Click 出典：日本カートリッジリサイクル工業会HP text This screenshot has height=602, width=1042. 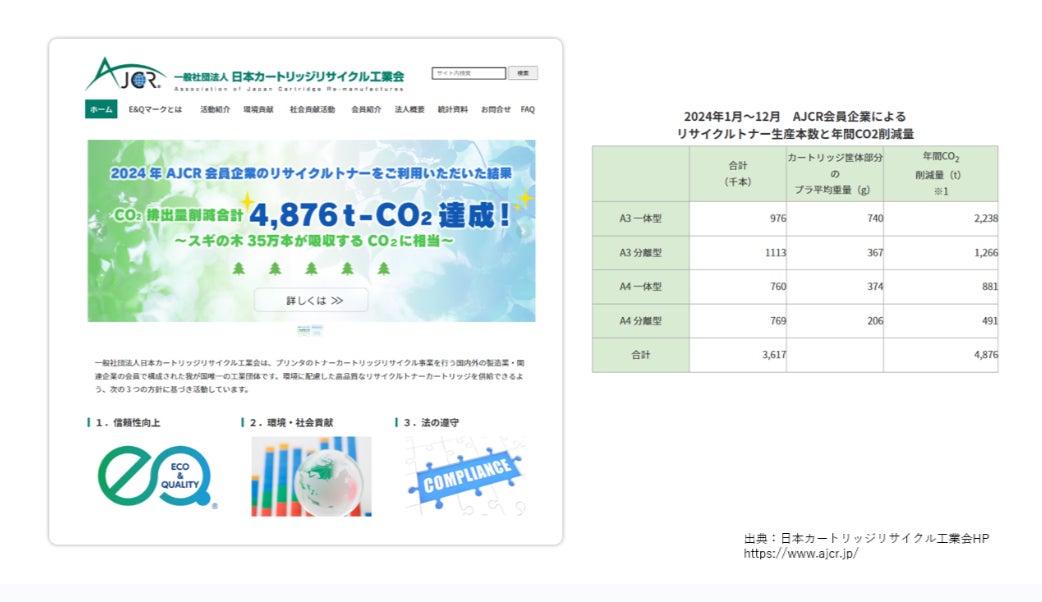pos(867,538)
